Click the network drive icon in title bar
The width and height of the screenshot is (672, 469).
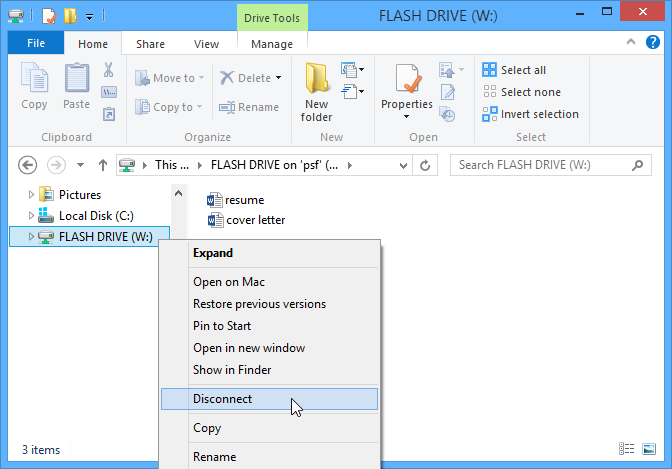click(16, 16)
